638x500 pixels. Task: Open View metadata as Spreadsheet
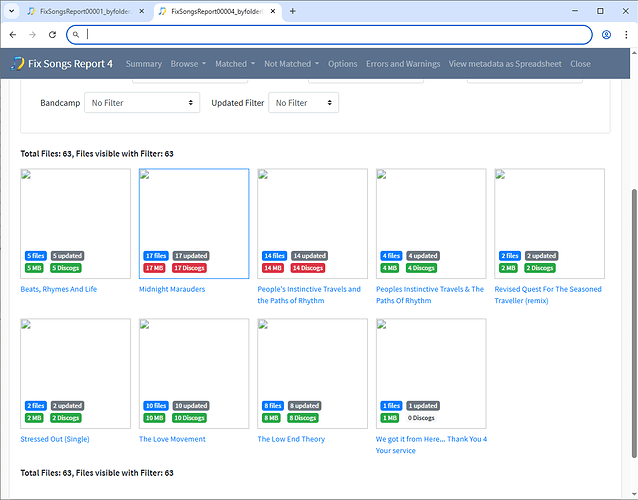pos(505,64)
